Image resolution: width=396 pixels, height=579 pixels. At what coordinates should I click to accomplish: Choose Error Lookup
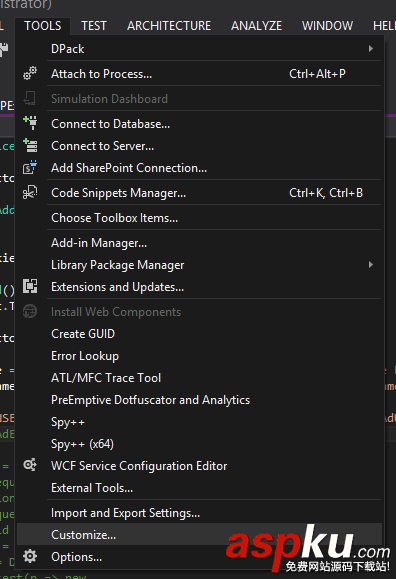[x=199, y=356]
